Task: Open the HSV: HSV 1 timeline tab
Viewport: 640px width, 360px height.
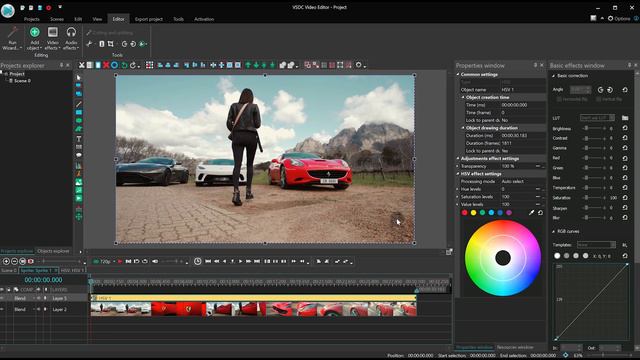Action: point(72,270)
